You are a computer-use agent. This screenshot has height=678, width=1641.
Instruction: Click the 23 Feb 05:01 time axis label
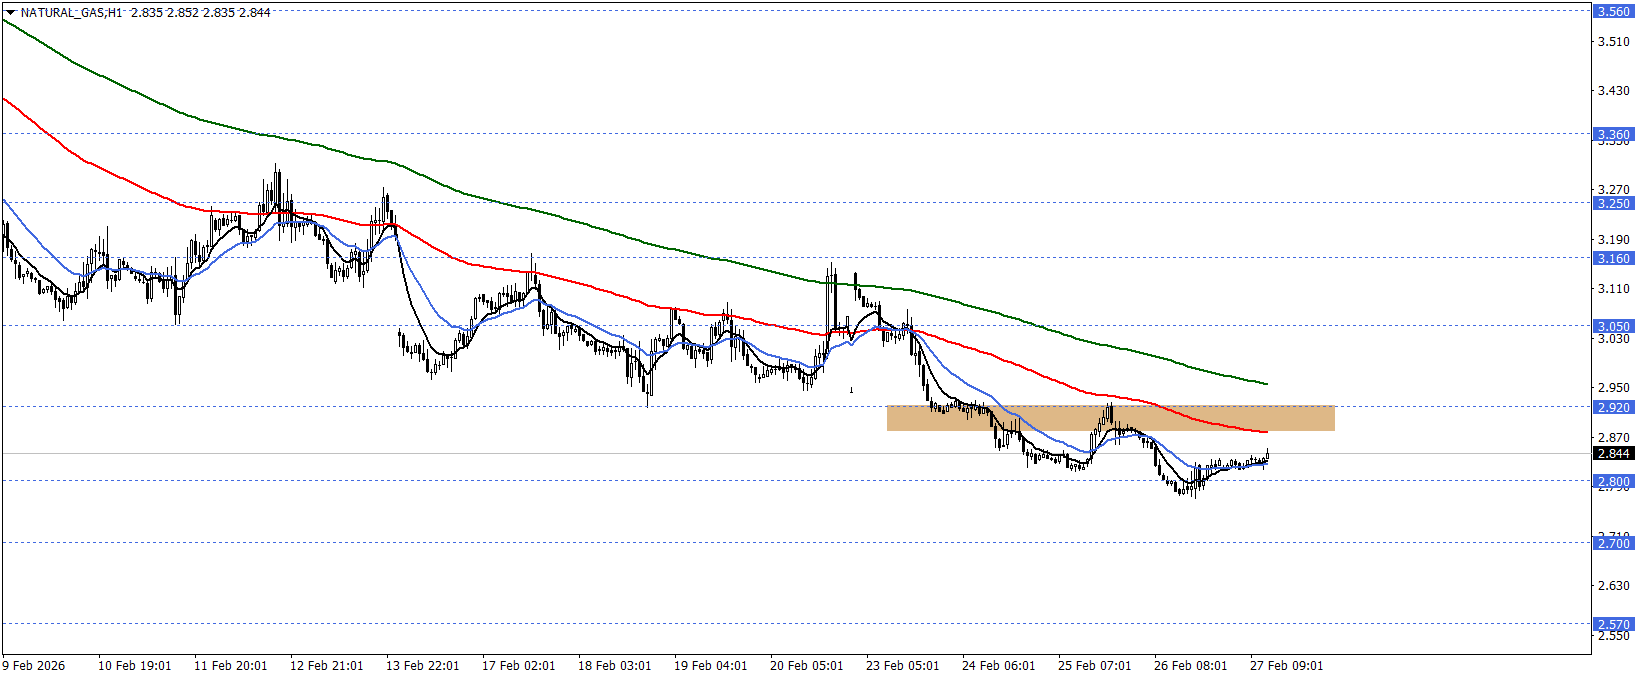(x=902, y=666)
